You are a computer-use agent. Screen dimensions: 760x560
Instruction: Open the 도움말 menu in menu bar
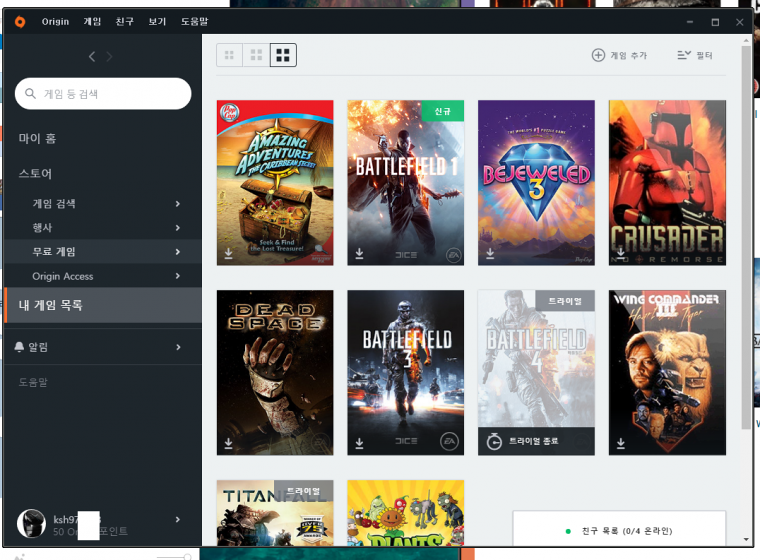pyautogui.click(x=194, y=22)
